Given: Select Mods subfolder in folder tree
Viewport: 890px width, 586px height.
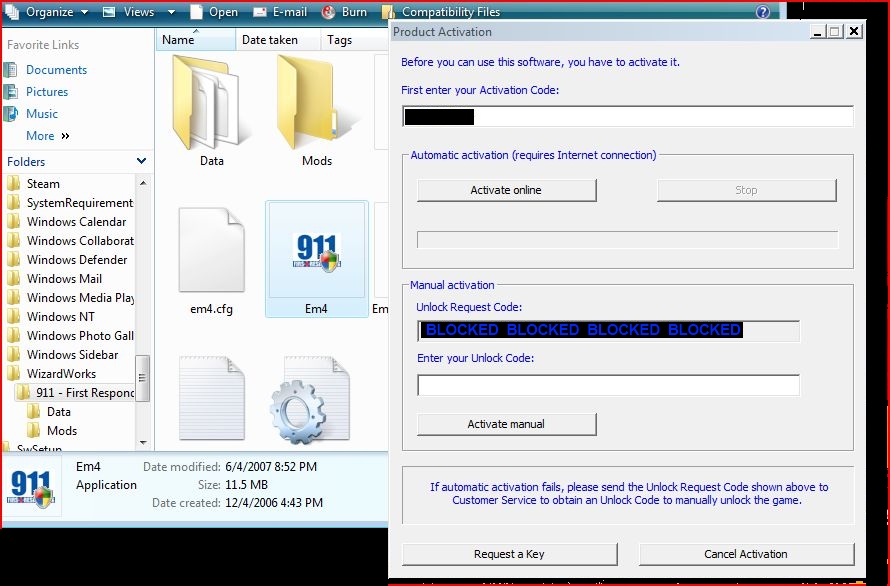Looking at the screenshot, I should pos(62,431).
